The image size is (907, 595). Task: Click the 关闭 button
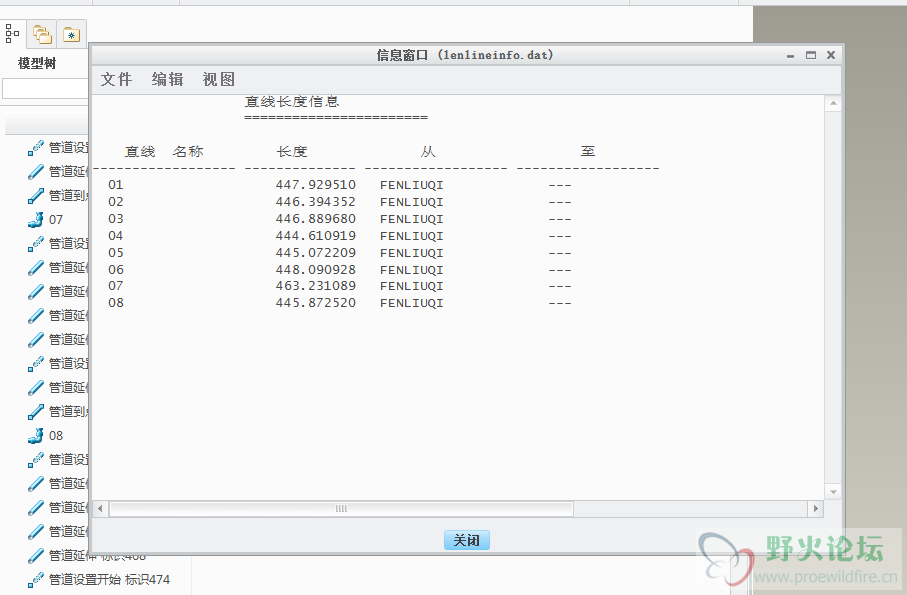(467, 540)
